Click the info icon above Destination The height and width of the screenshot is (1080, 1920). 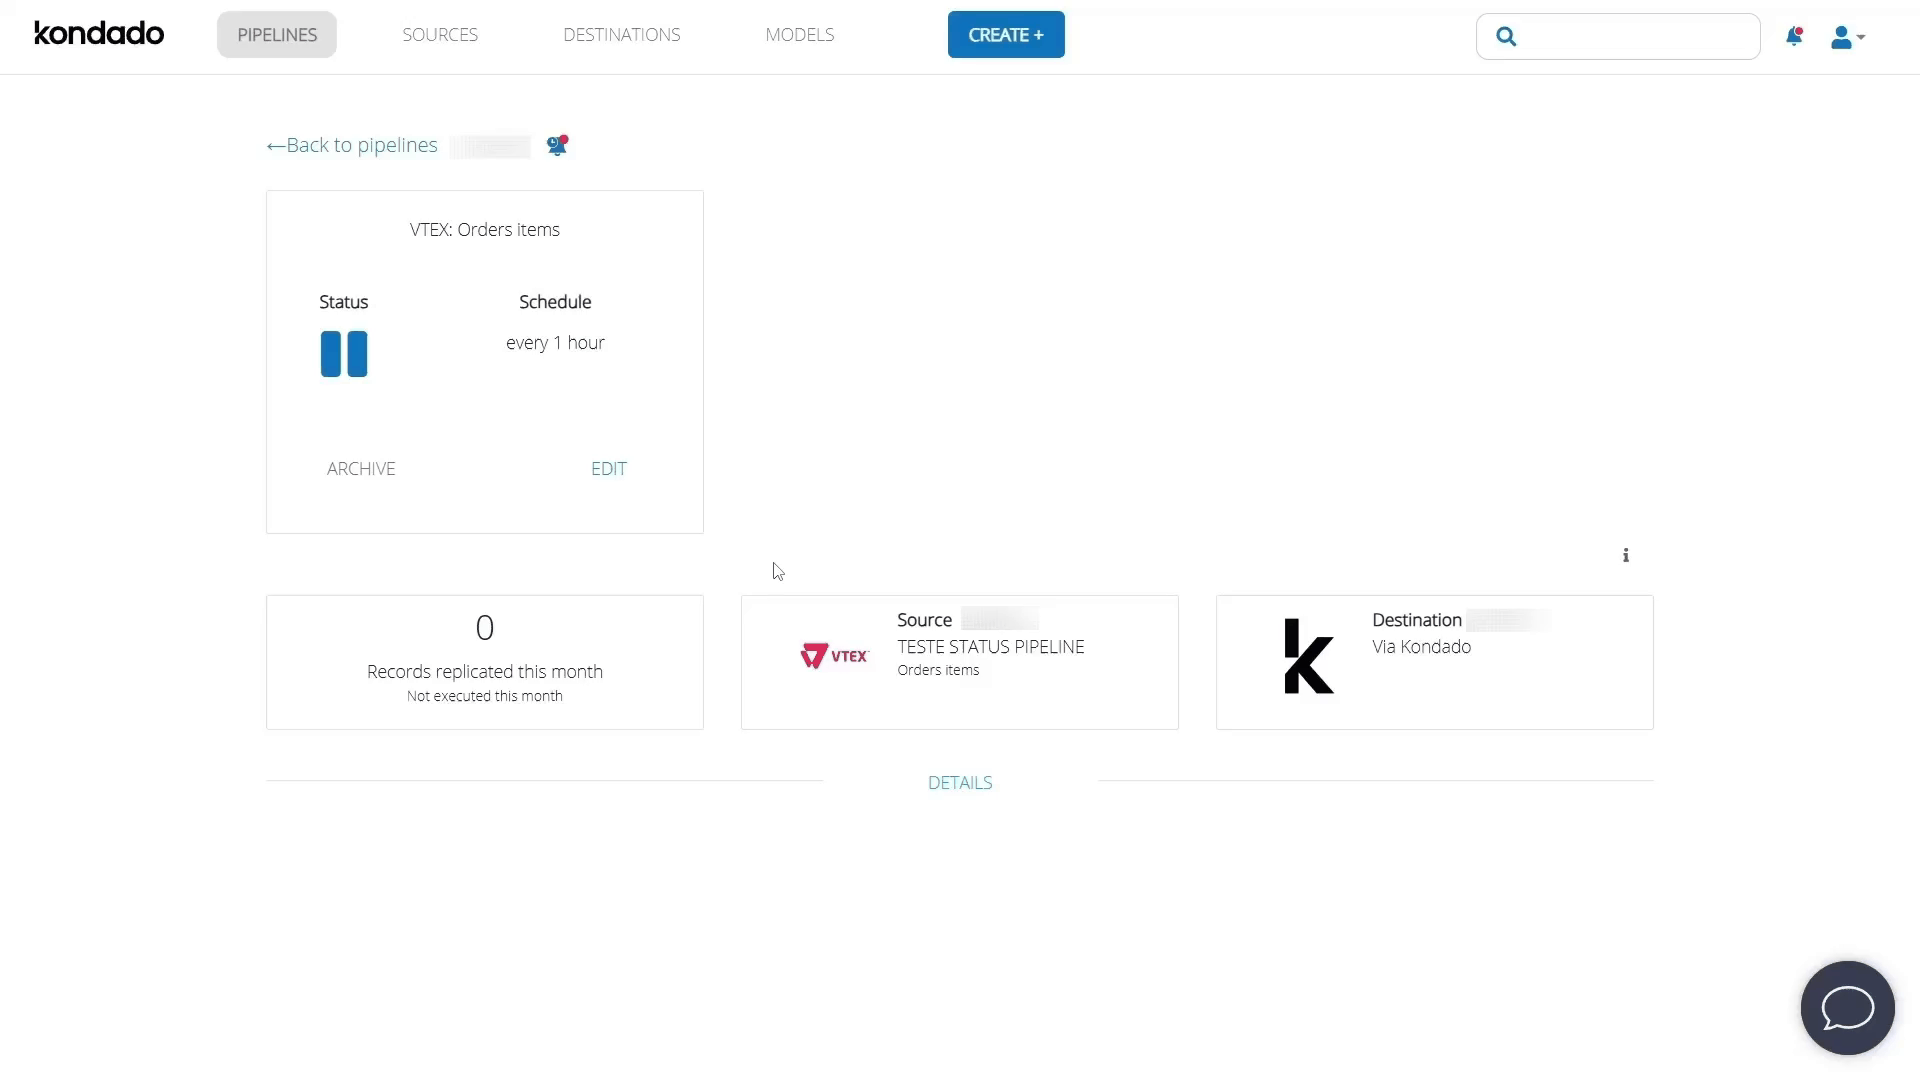point(1626,555)
